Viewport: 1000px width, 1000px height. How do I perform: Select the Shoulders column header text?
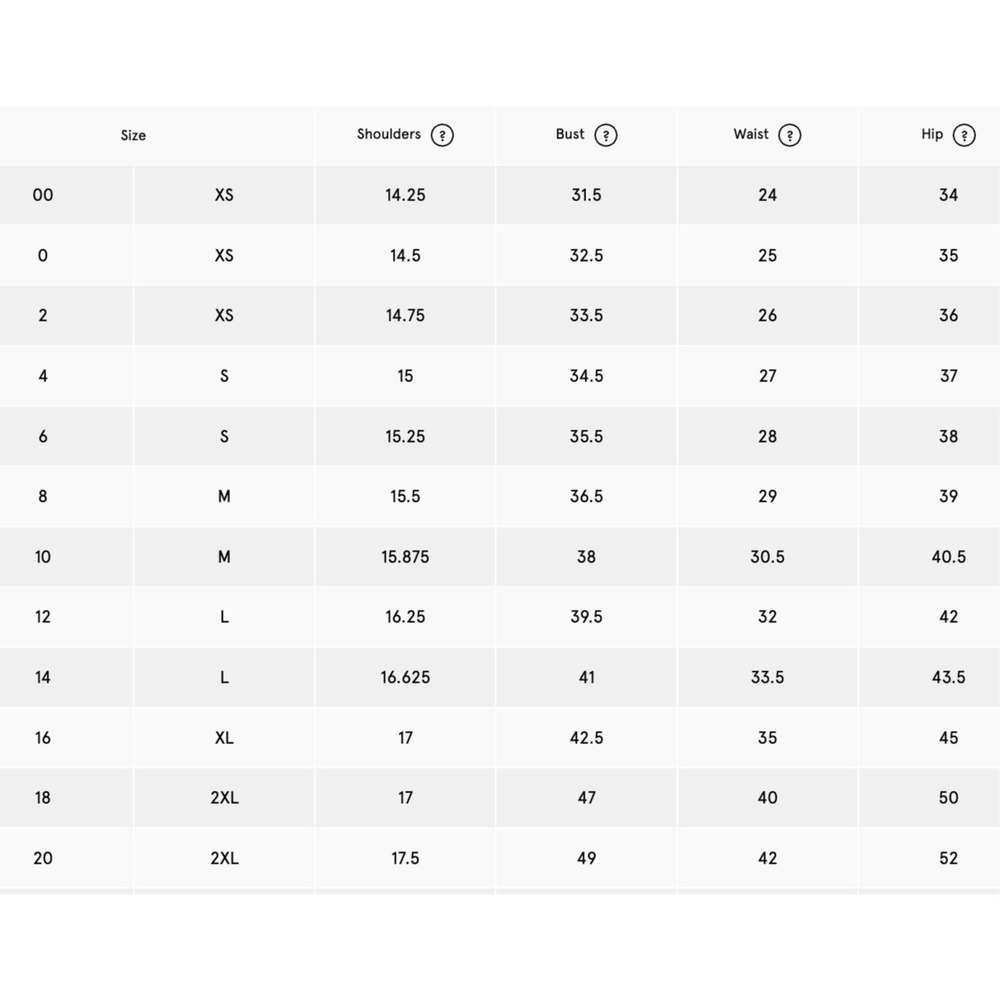388,134
